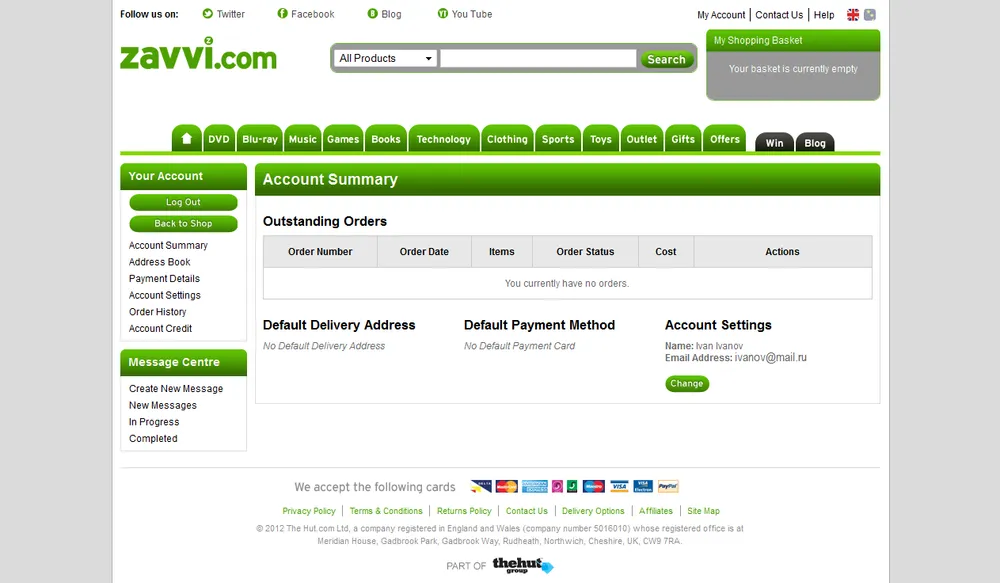Open Returns Policy footer link
The height and width of the screenshot is (583, 1000).
(464, 511)
